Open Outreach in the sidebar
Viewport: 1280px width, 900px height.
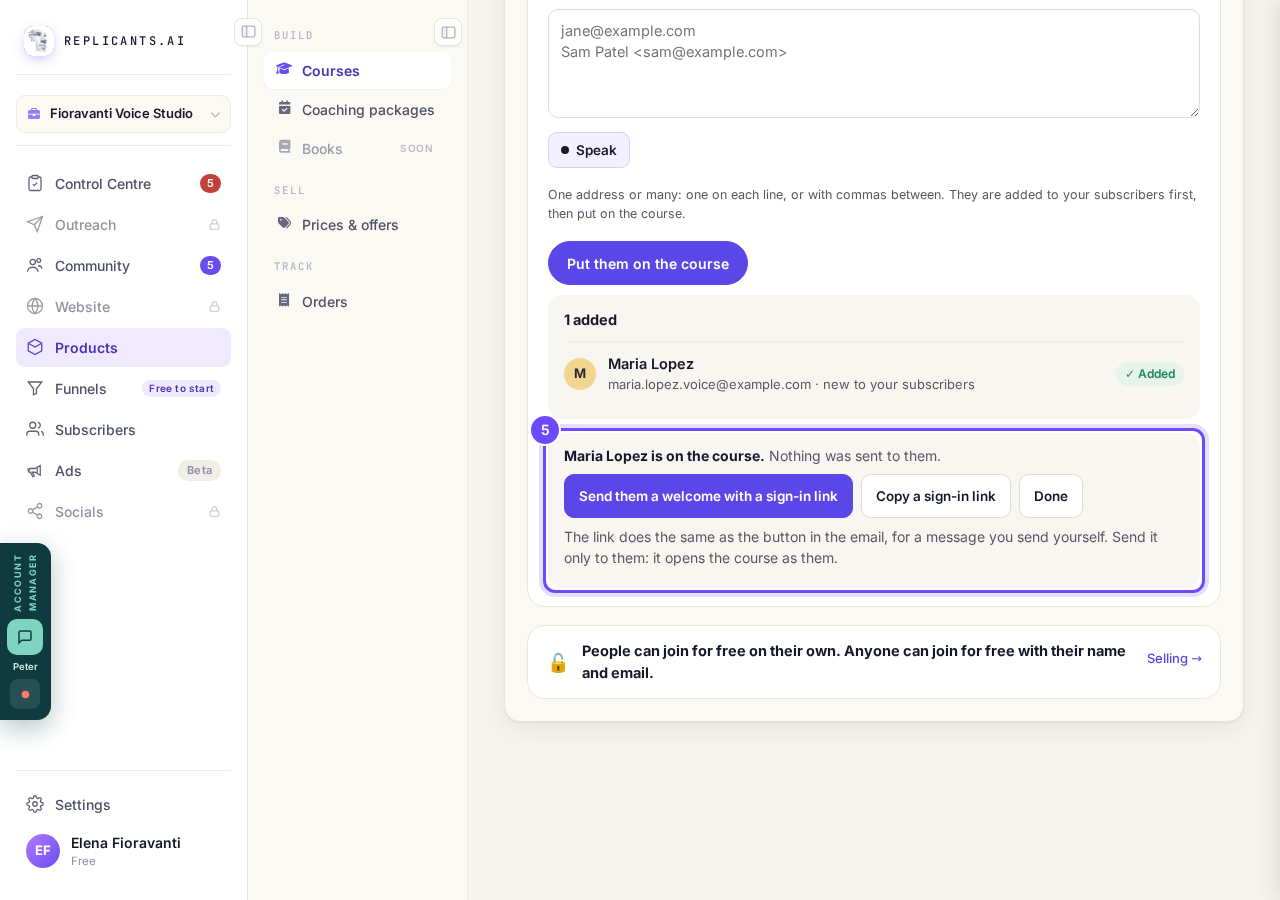tap(123, 224)
